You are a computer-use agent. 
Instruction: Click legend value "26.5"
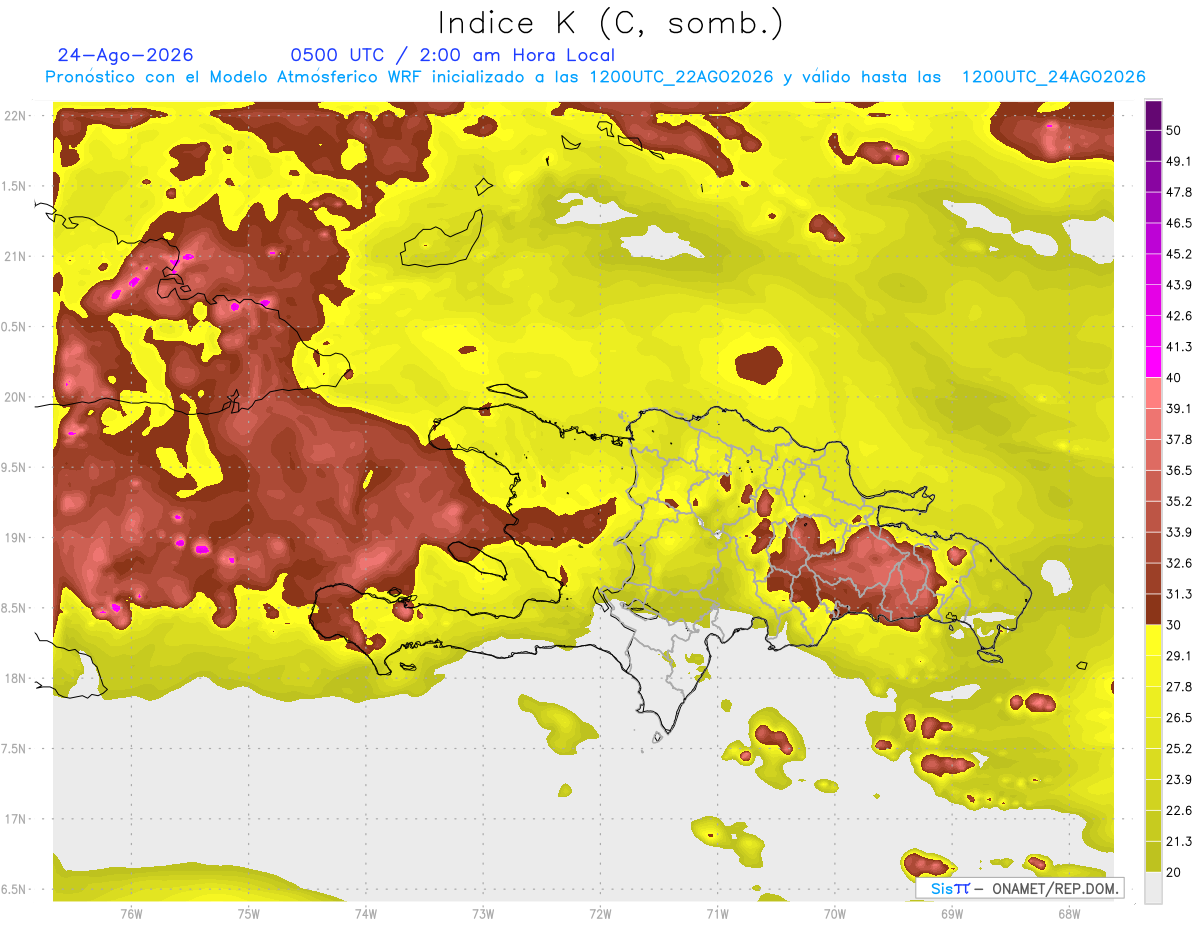pos(1179,718)
